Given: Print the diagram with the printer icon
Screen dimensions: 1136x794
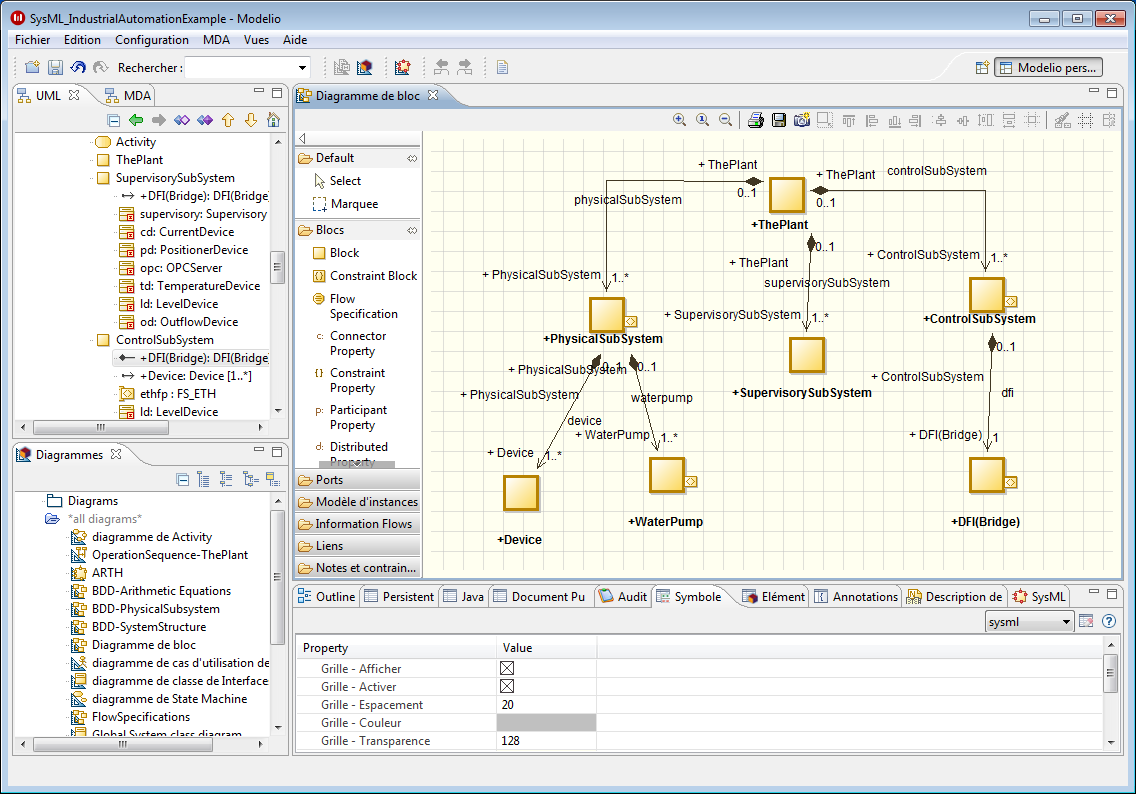Looking at the screenshot, I should (756, 120).
